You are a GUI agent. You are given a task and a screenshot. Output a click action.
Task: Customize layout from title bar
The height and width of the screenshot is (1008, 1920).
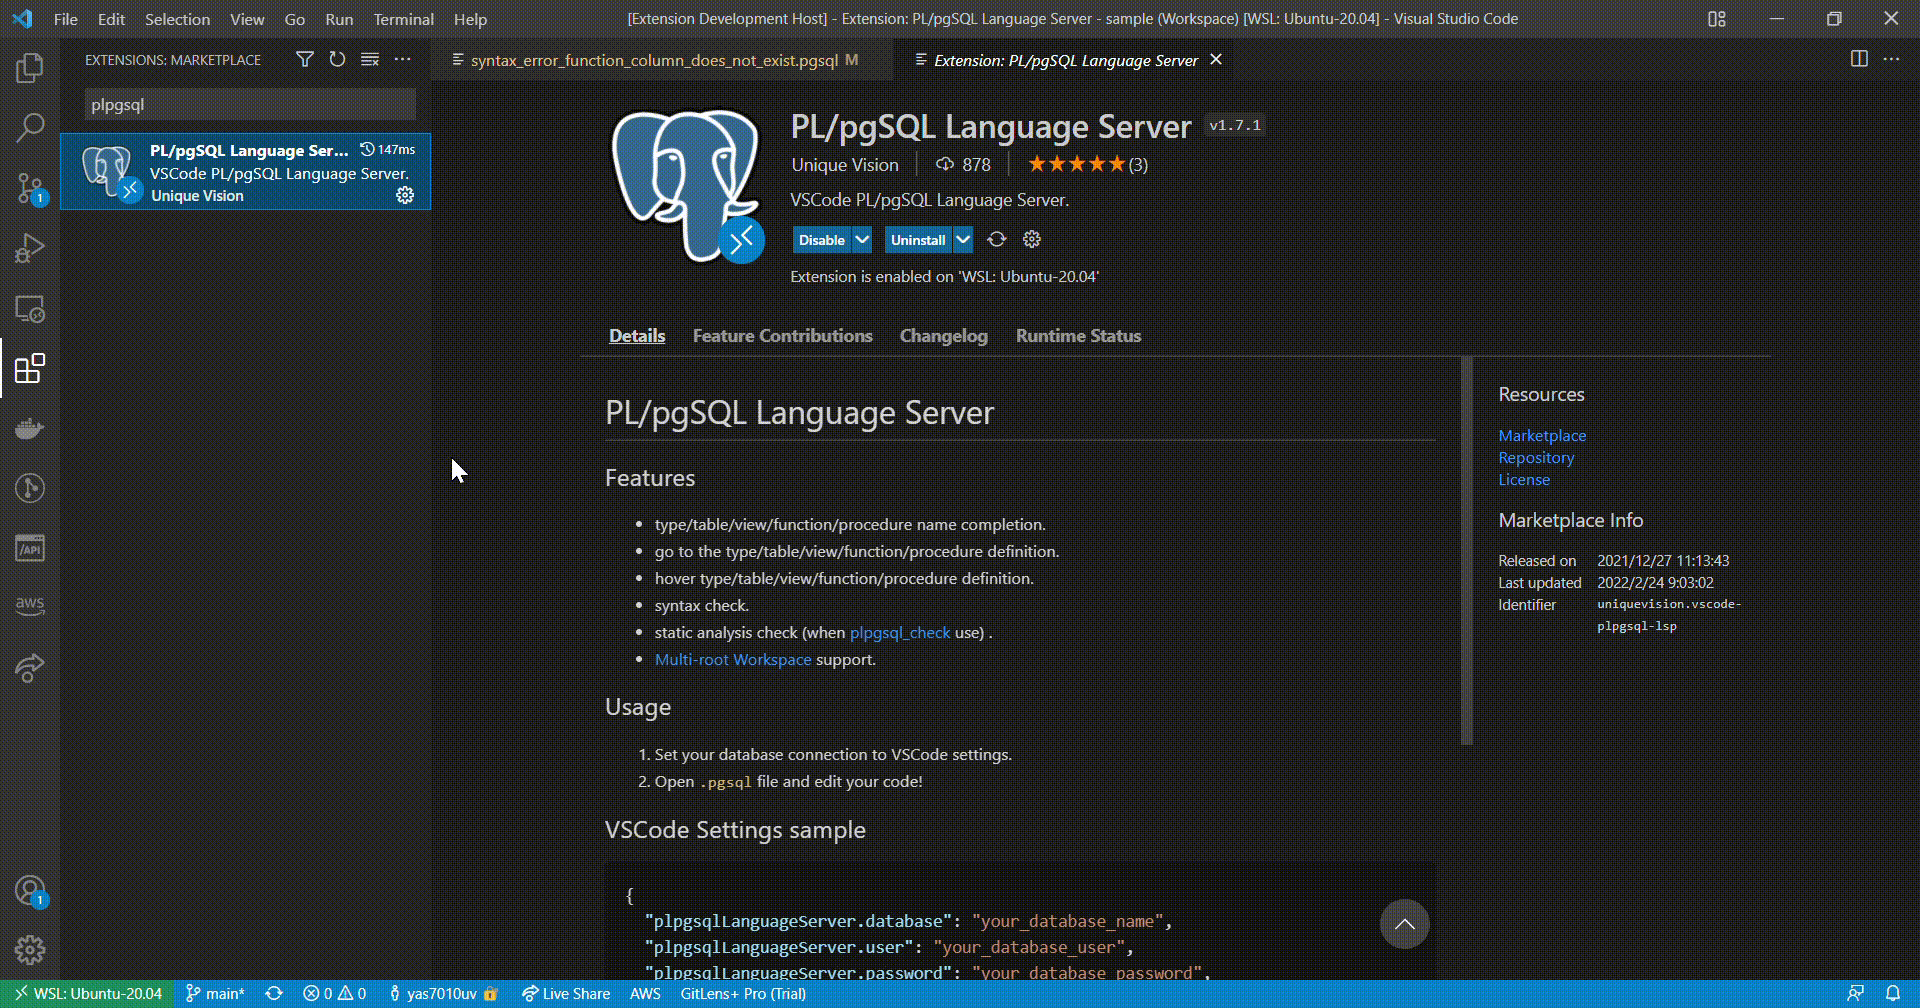(x=1717, y=19)
